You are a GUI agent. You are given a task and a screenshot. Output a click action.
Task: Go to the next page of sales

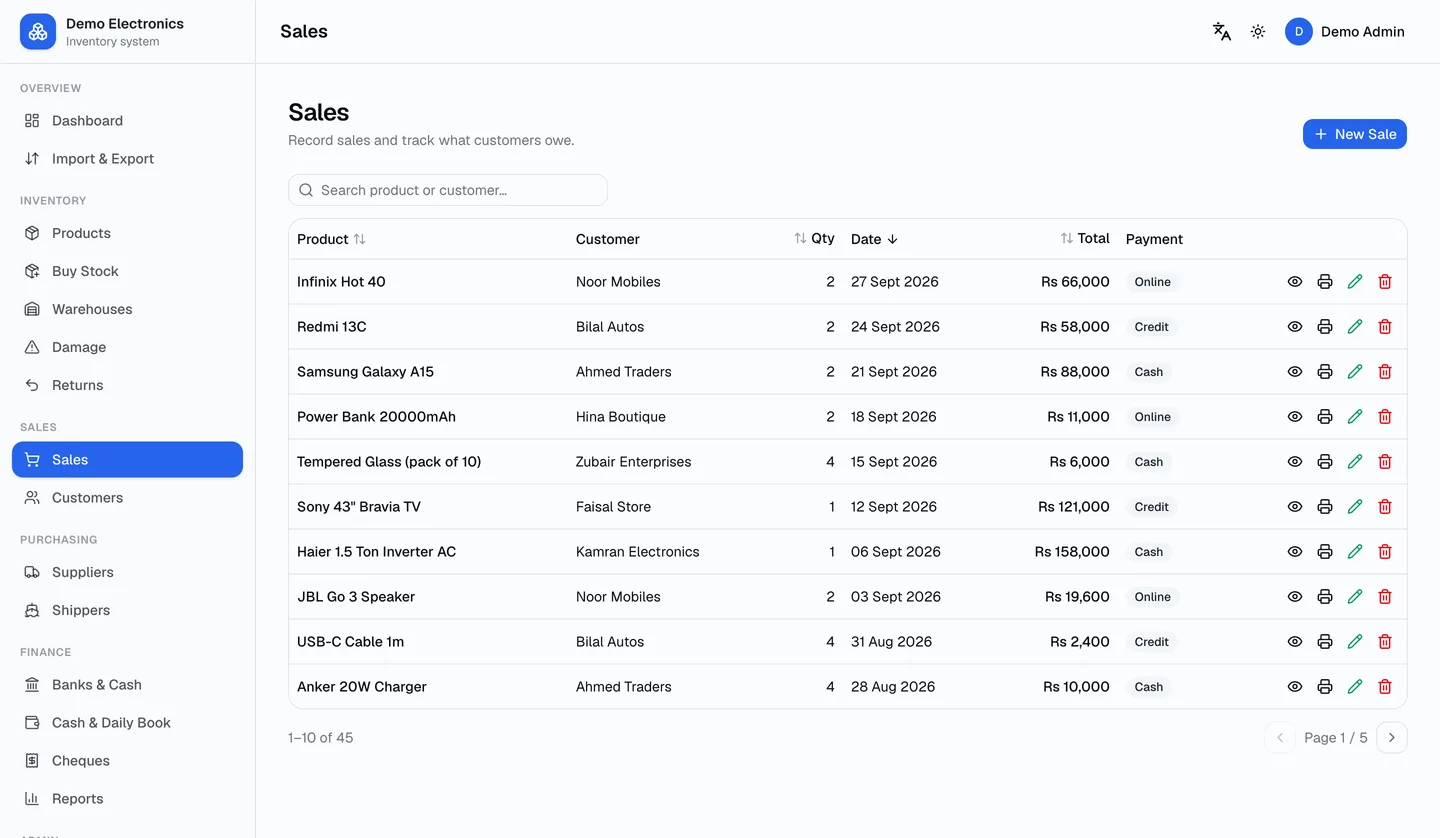pyautogui.click(x=1392, y=738)
